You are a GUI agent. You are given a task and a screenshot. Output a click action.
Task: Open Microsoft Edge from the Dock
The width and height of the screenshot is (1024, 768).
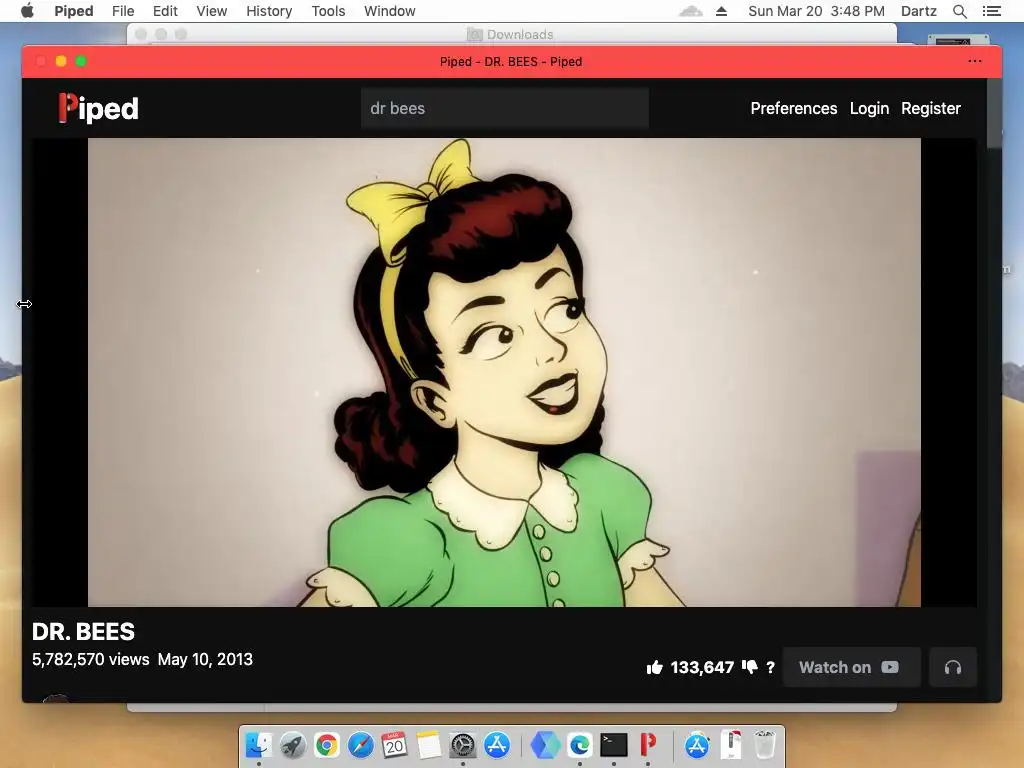point(579,744)
